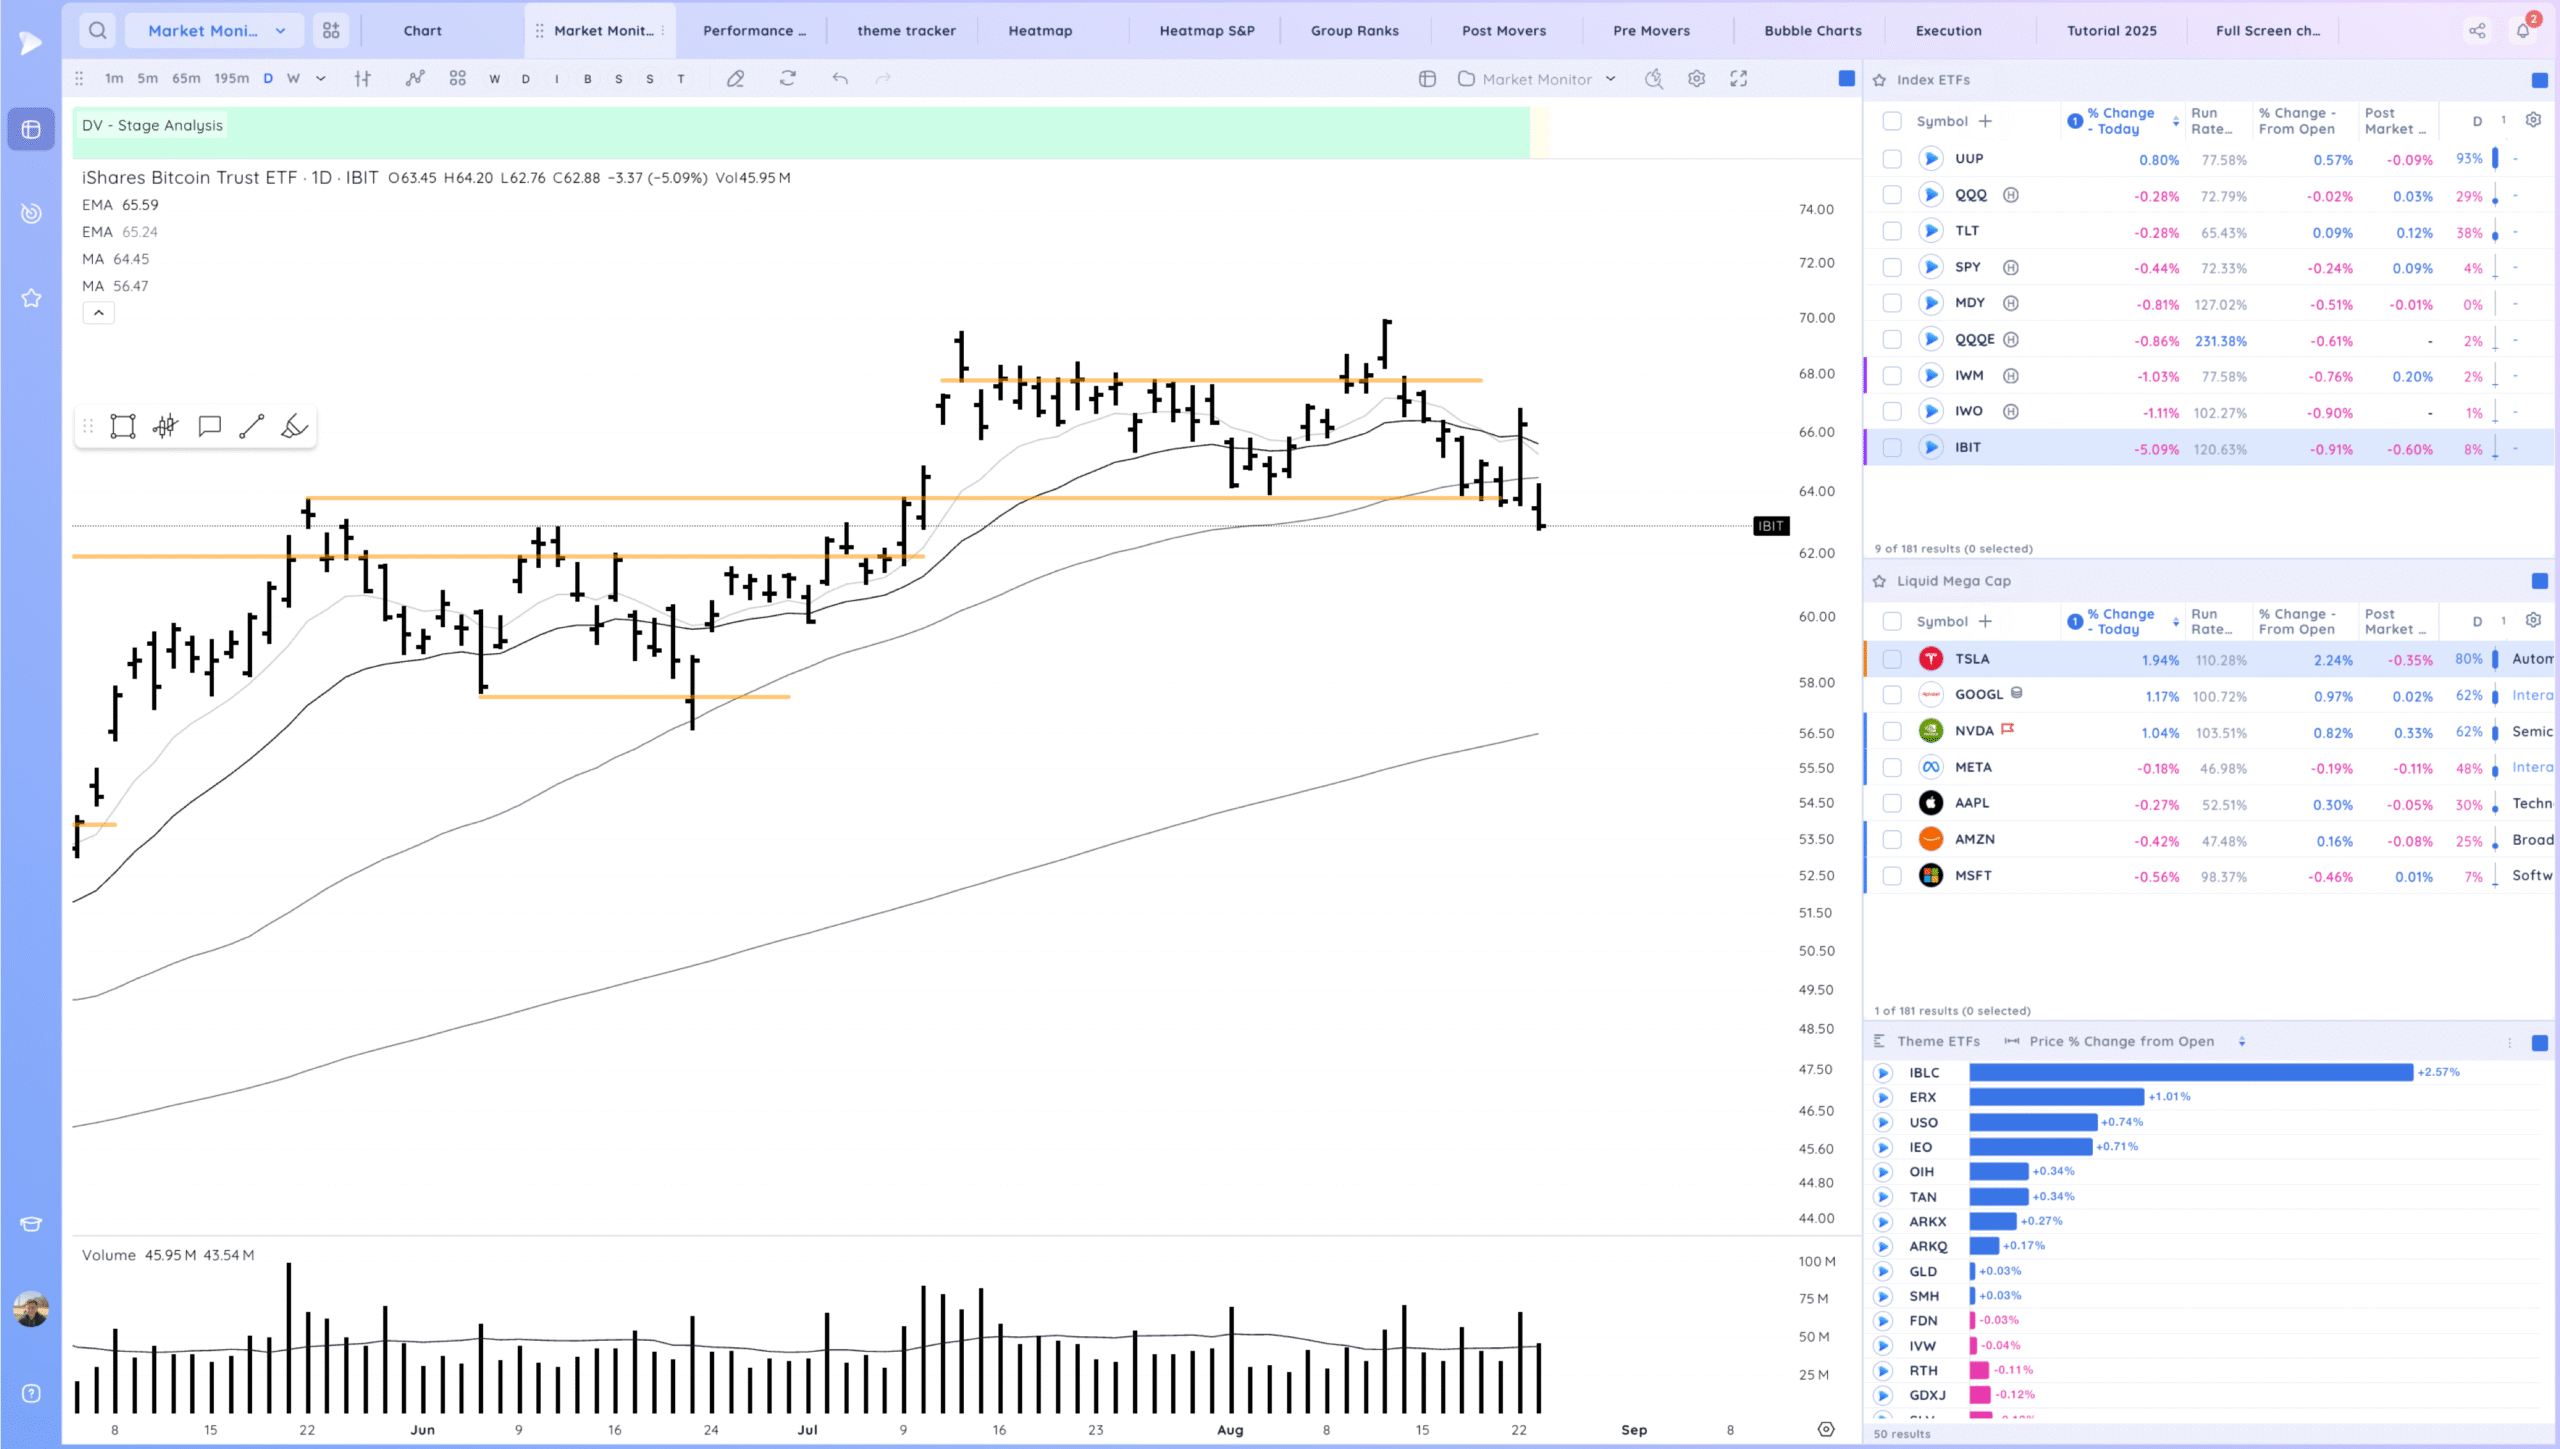Select all Index ETFs with header checkbox
This screenshot has width=2560, height=1449.
[x=1892, y=121]
